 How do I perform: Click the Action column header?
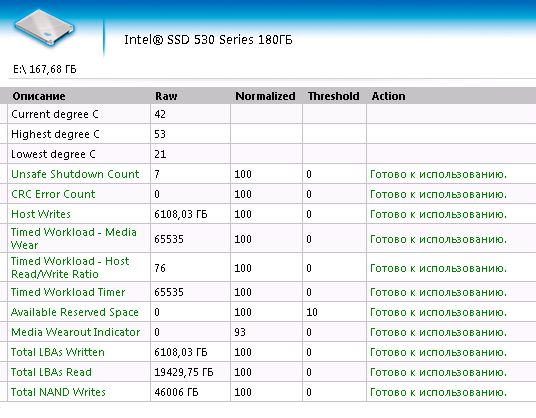pos(388,96)
